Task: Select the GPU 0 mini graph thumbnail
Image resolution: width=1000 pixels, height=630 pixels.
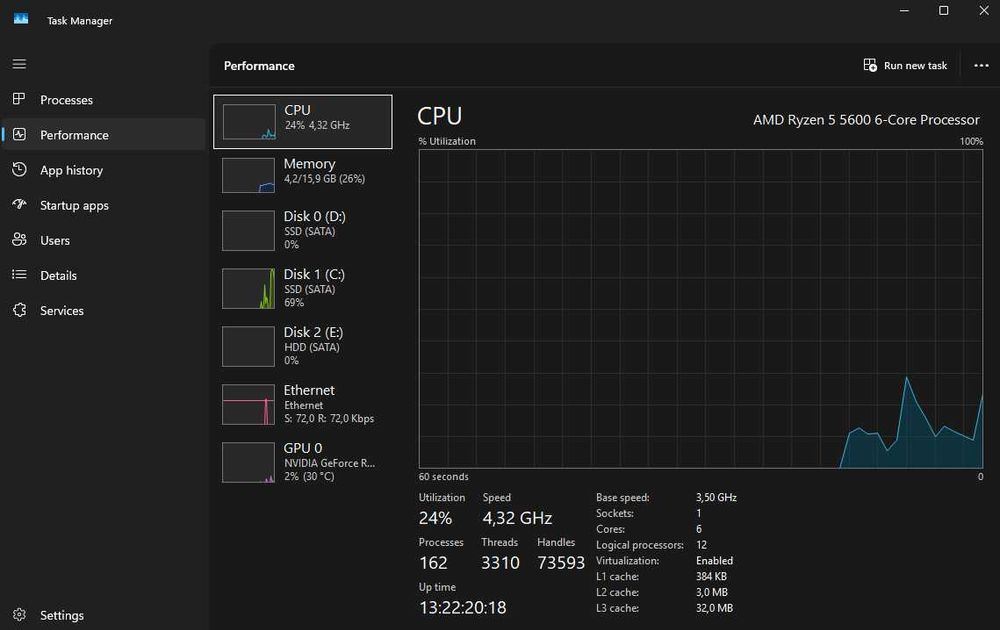Action: (249, 462)
